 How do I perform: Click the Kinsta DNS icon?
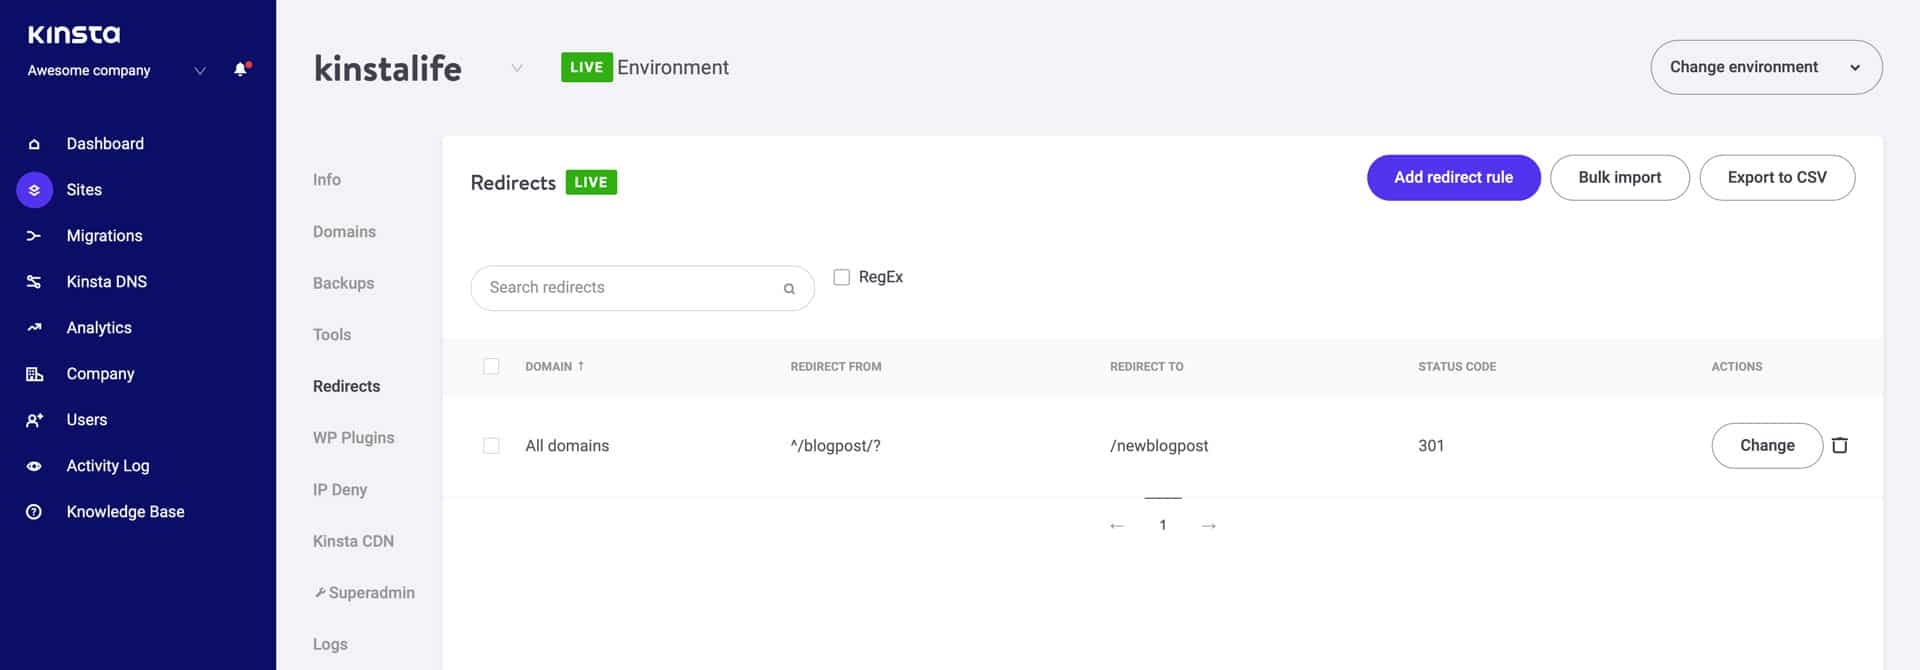(34, 282)
